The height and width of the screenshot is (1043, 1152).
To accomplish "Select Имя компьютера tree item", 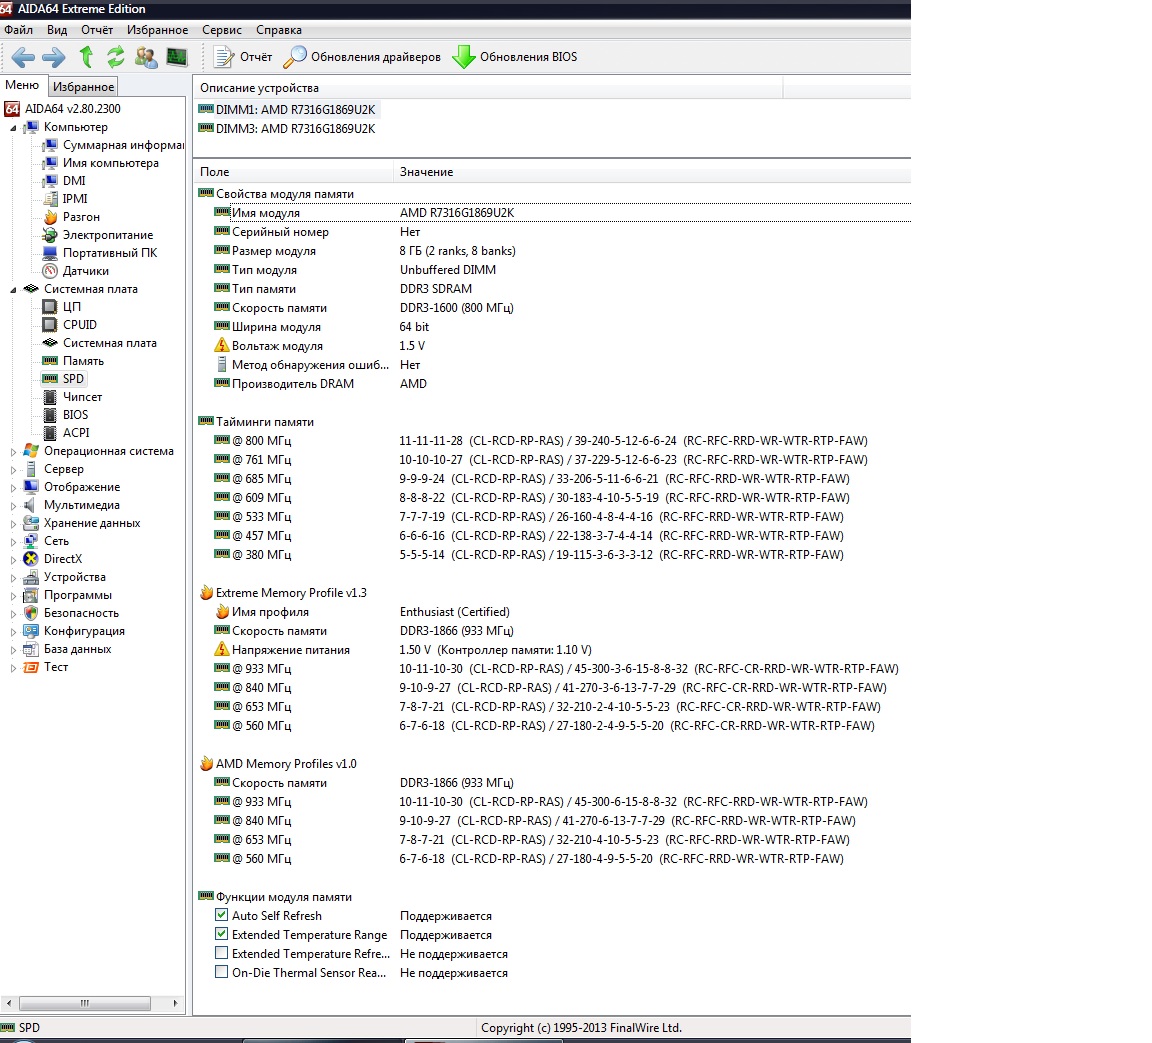I will [110, 163].
